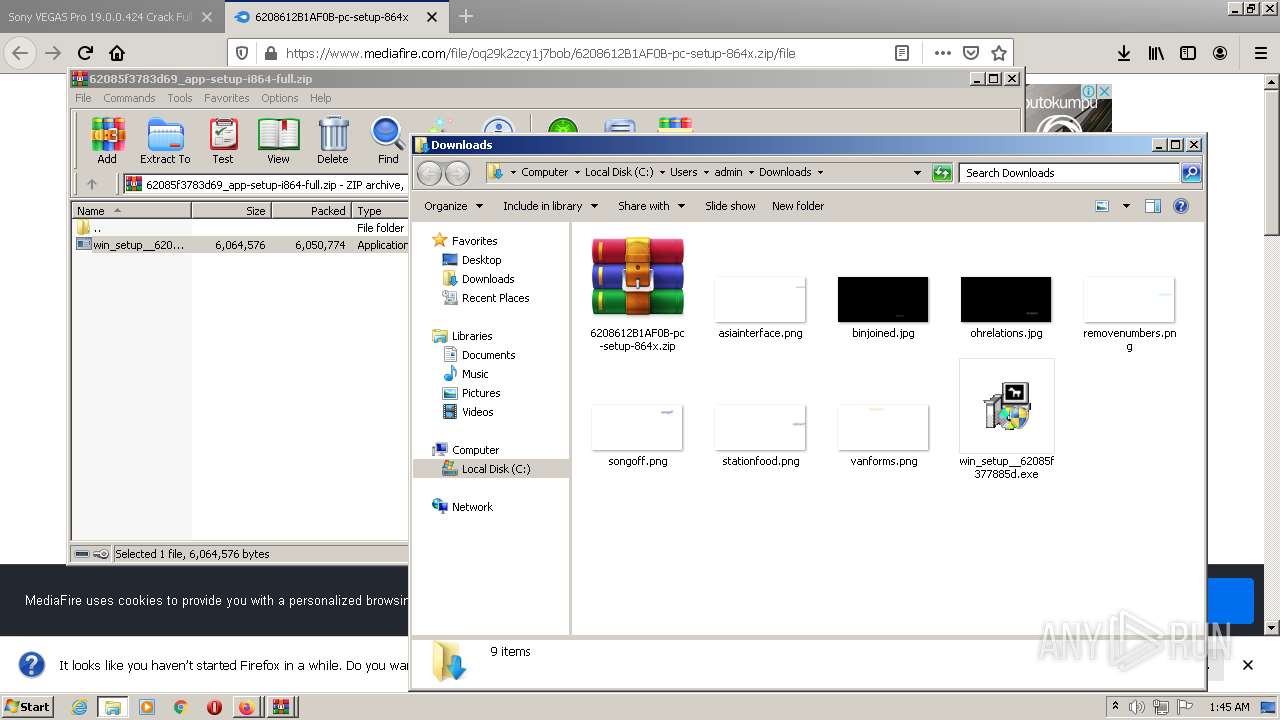Save page to Pocket icon
Image resolution: width=1280 pixels, height=720 pixels.
tap(970, 54)
